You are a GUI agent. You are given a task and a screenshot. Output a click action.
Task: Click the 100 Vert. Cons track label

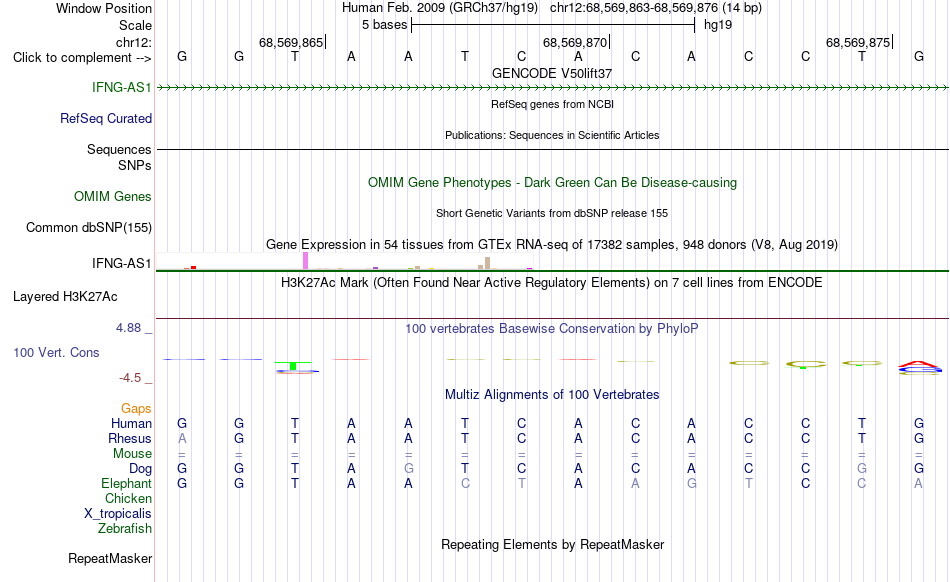pos(56,352)
